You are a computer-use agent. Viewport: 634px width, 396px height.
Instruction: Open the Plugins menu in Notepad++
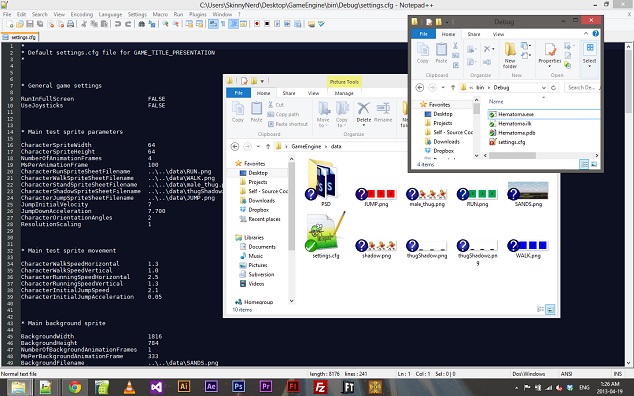[x=198, y=14]
